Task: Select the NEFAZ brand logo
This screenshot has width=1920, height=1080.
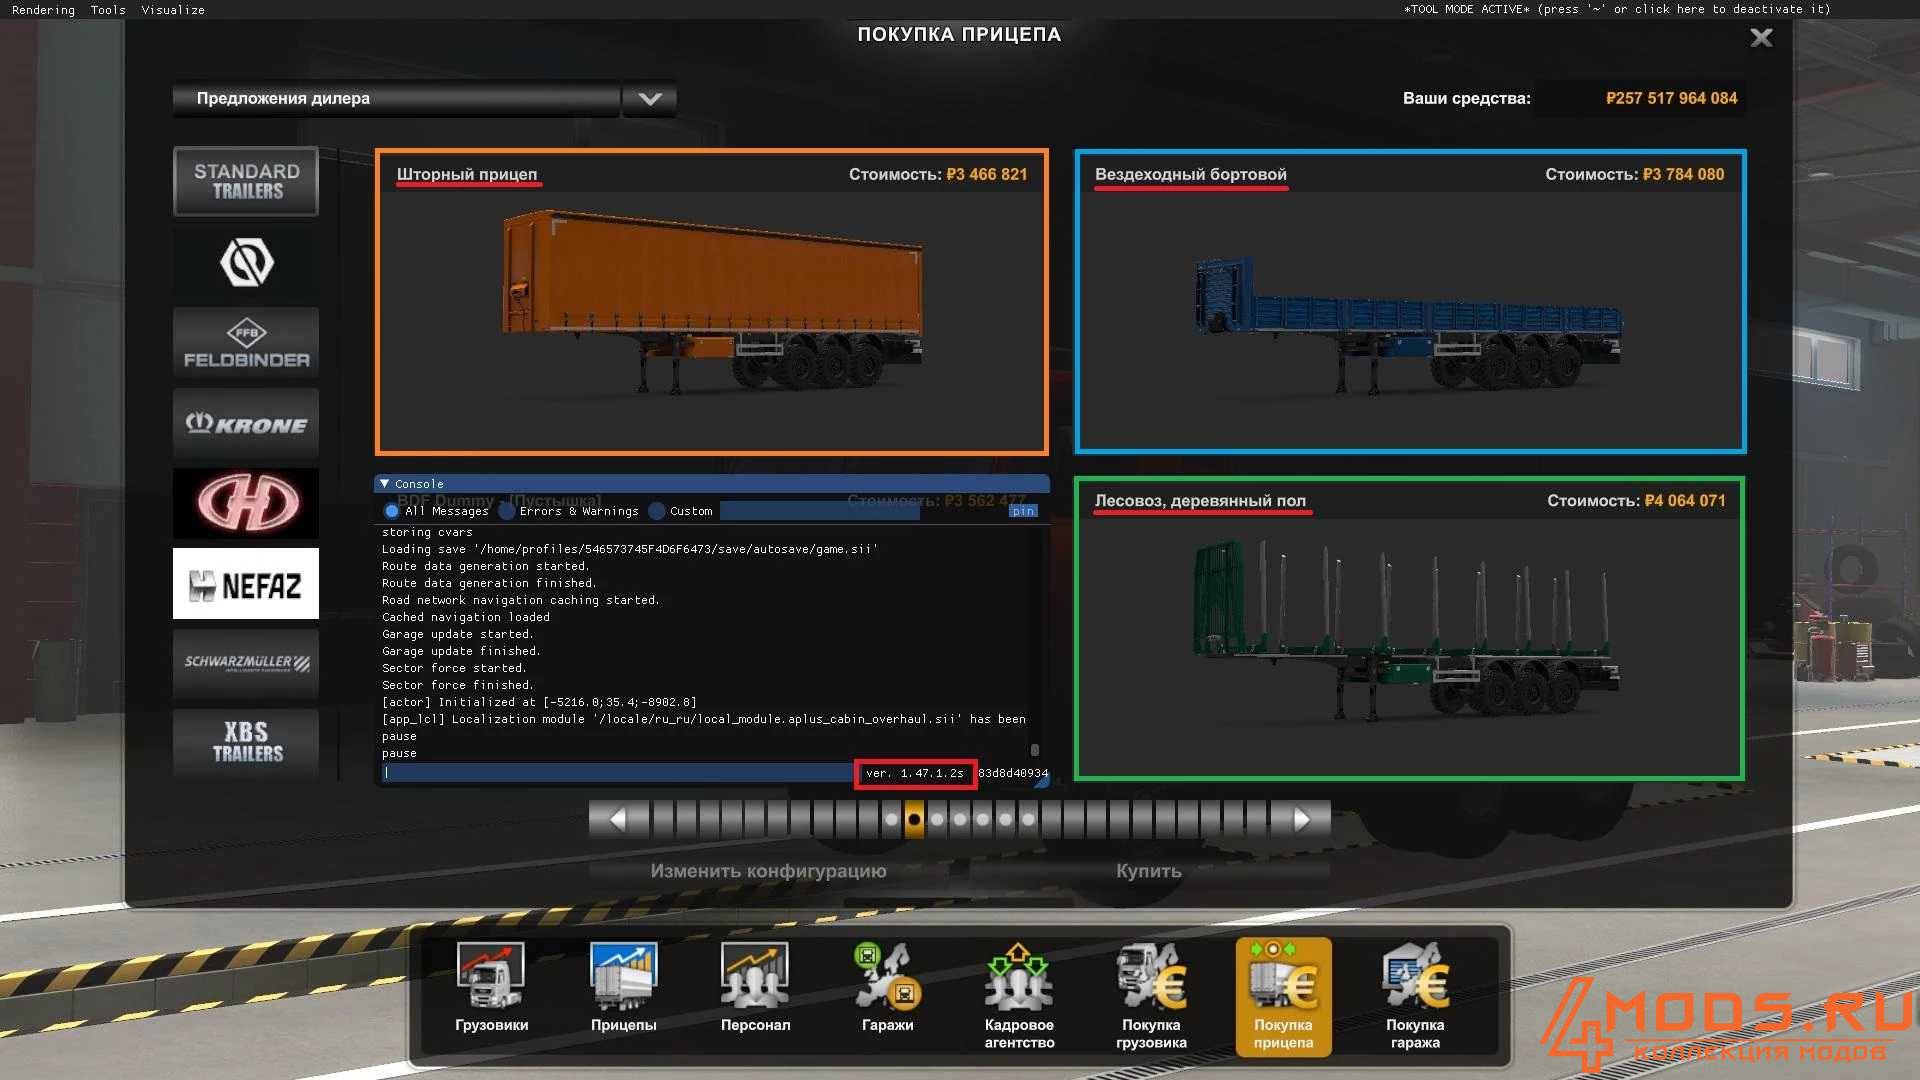Action: 246,584
